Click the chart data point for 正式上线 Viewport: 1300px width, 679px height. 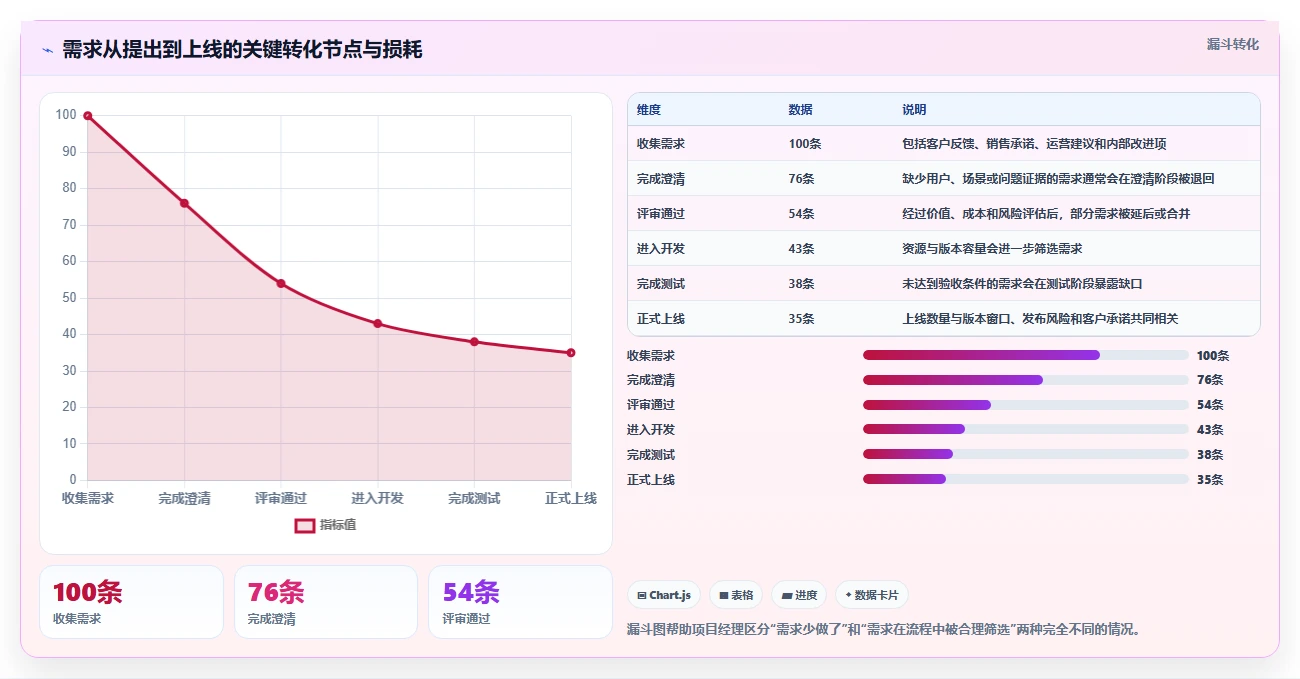571,352
